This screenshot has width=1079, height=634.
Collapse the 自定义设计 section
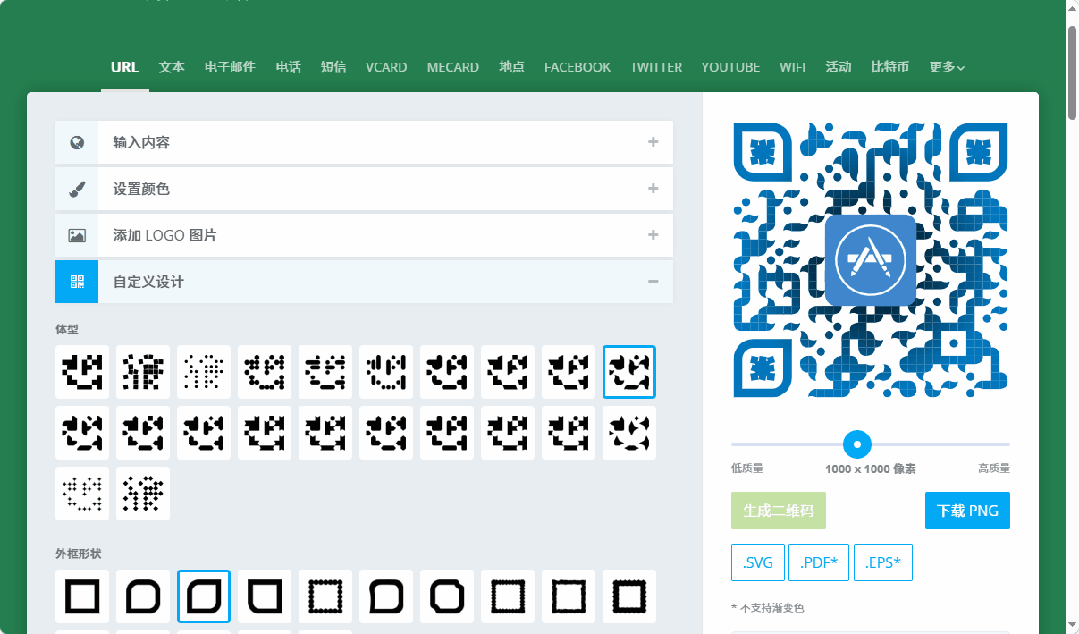click(x=364, y=282)
